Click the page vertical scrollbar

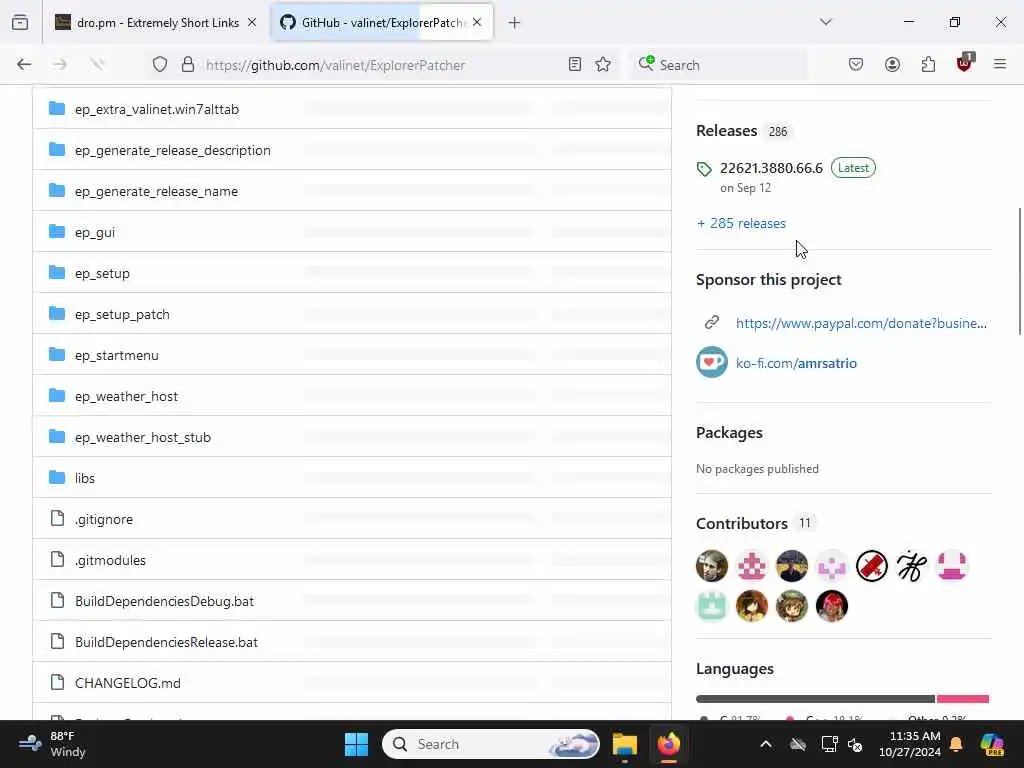click(x=1020, y=271)
